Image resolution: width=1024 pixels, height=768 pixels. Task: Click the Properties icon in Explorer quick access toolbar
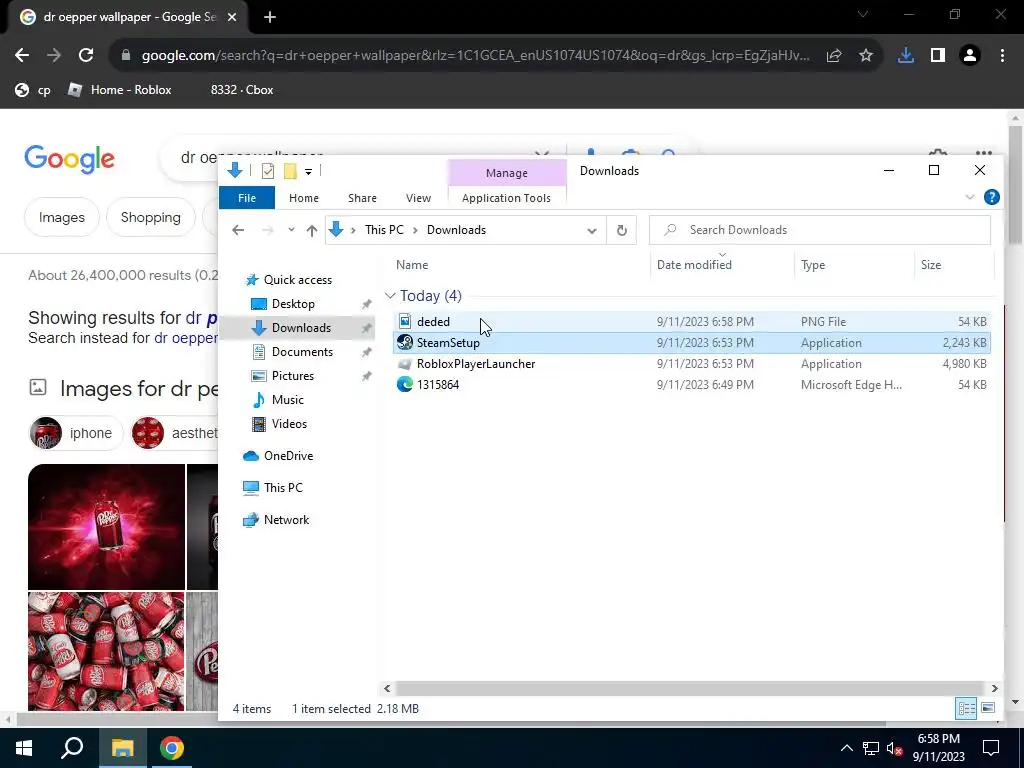pyautogui.click(x=268, y=171)
